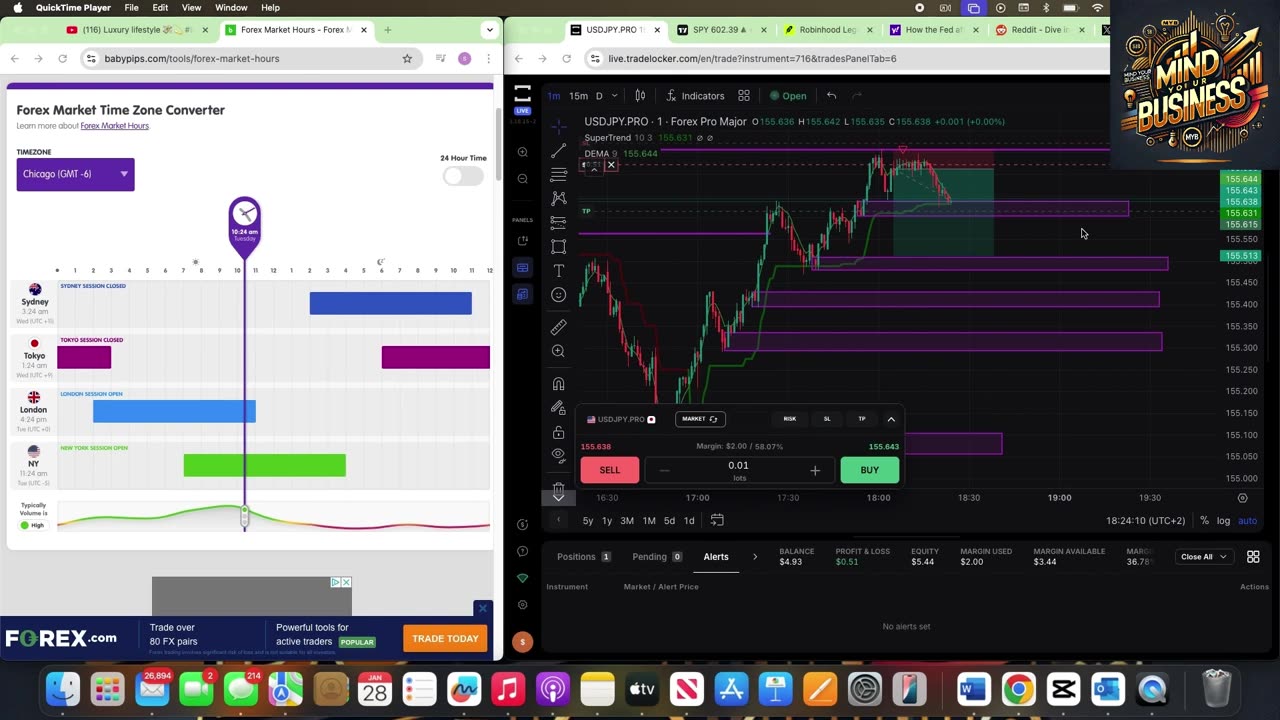Toggle the auto scale mode
This screenshot has width=1280, height=720.
(1248, 521)
